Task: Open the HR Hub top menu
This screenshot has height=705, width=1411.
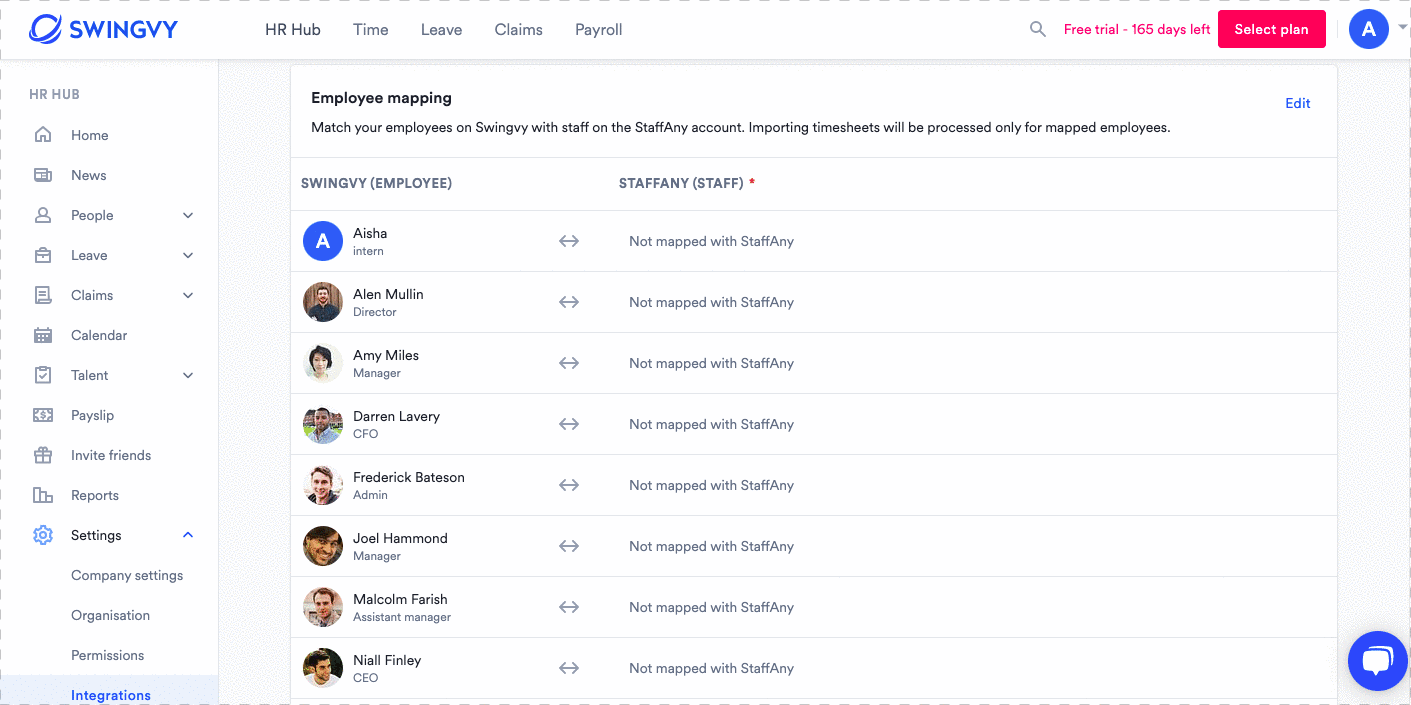Action: tap(293, 29)
